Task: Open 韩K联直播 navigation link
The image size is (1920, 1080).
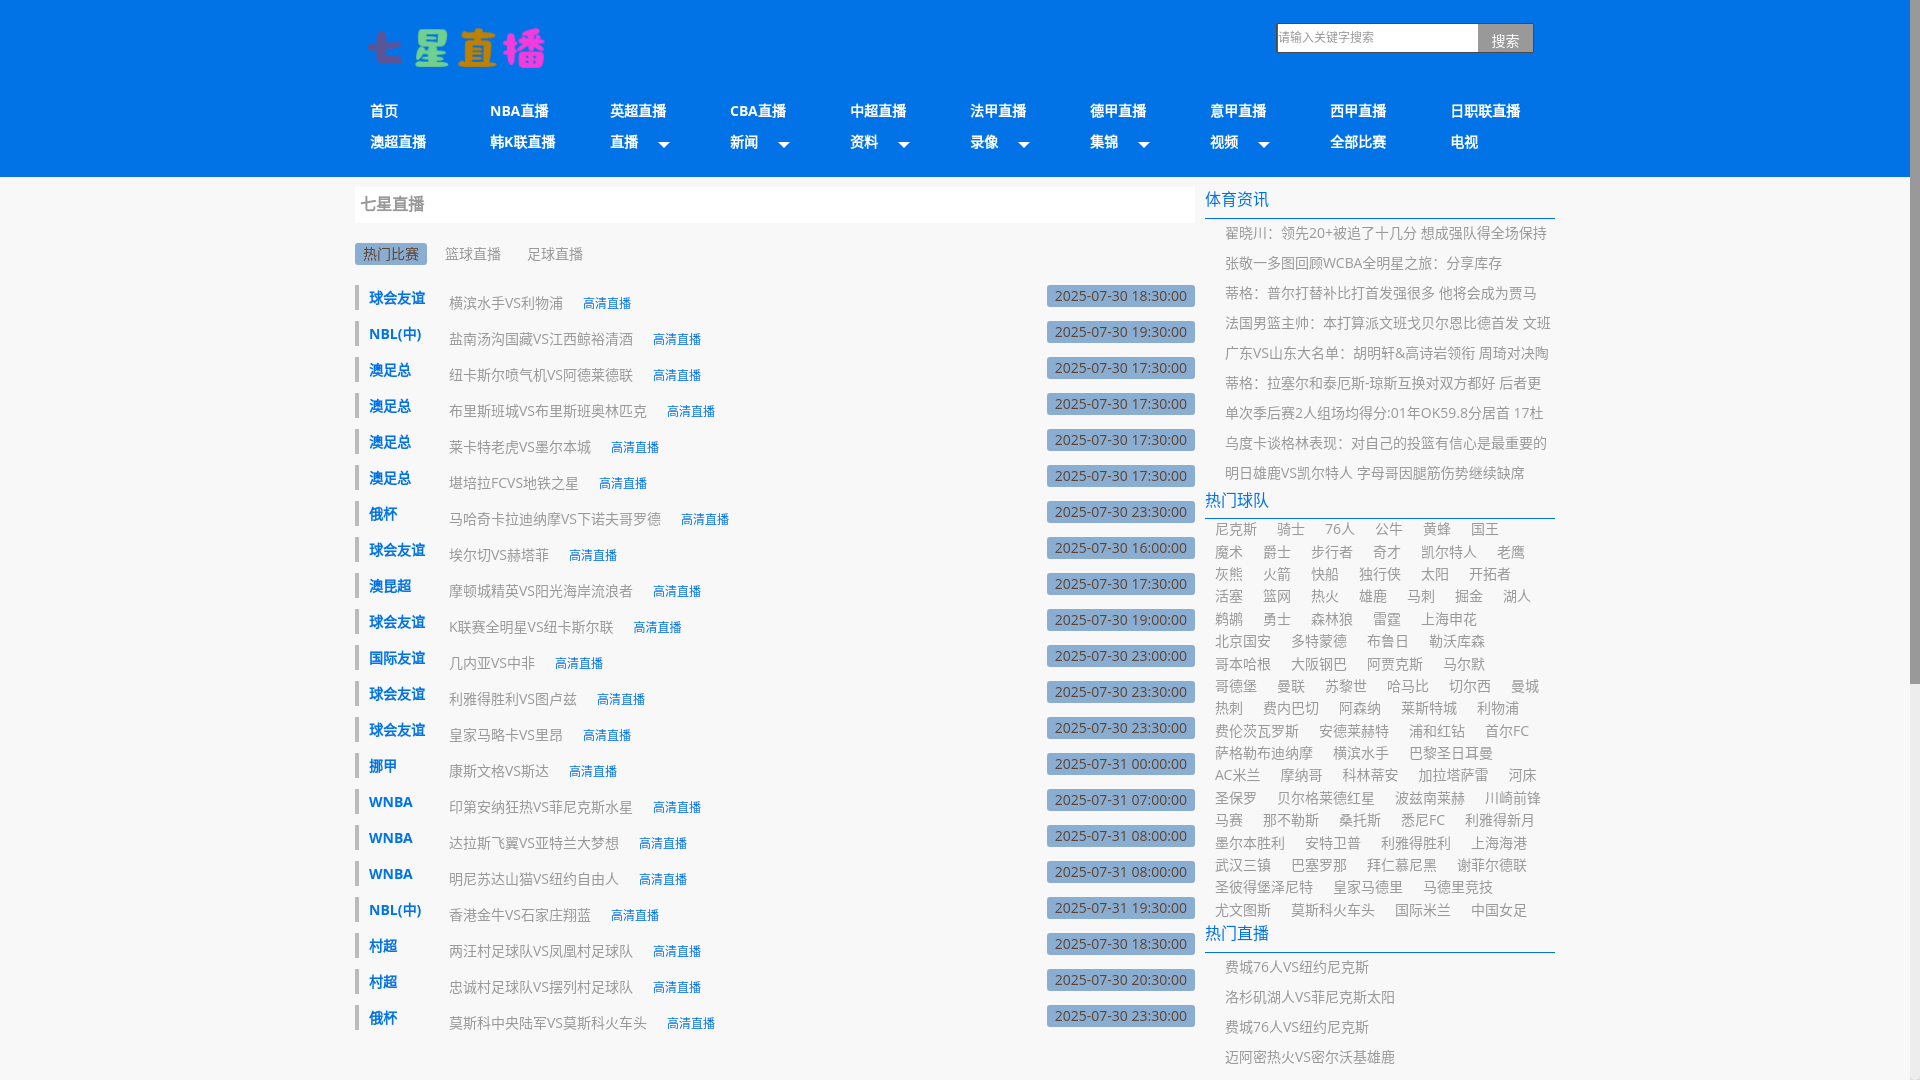Action: tap(522, 142)
